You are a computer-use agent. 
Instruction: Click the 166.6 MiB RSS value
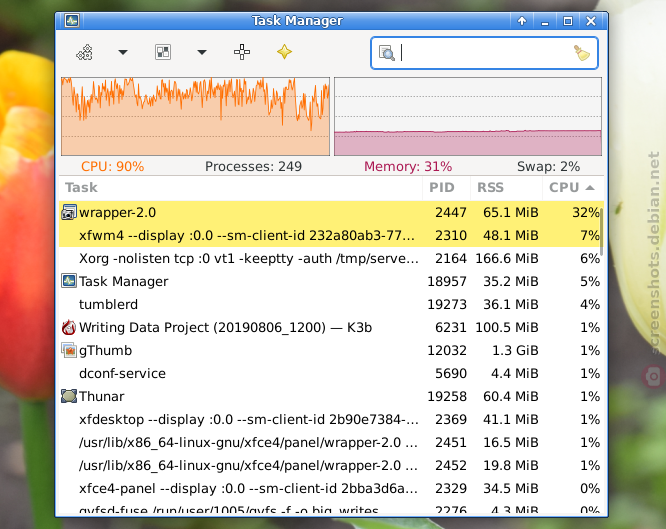click(x=507, y=258)
